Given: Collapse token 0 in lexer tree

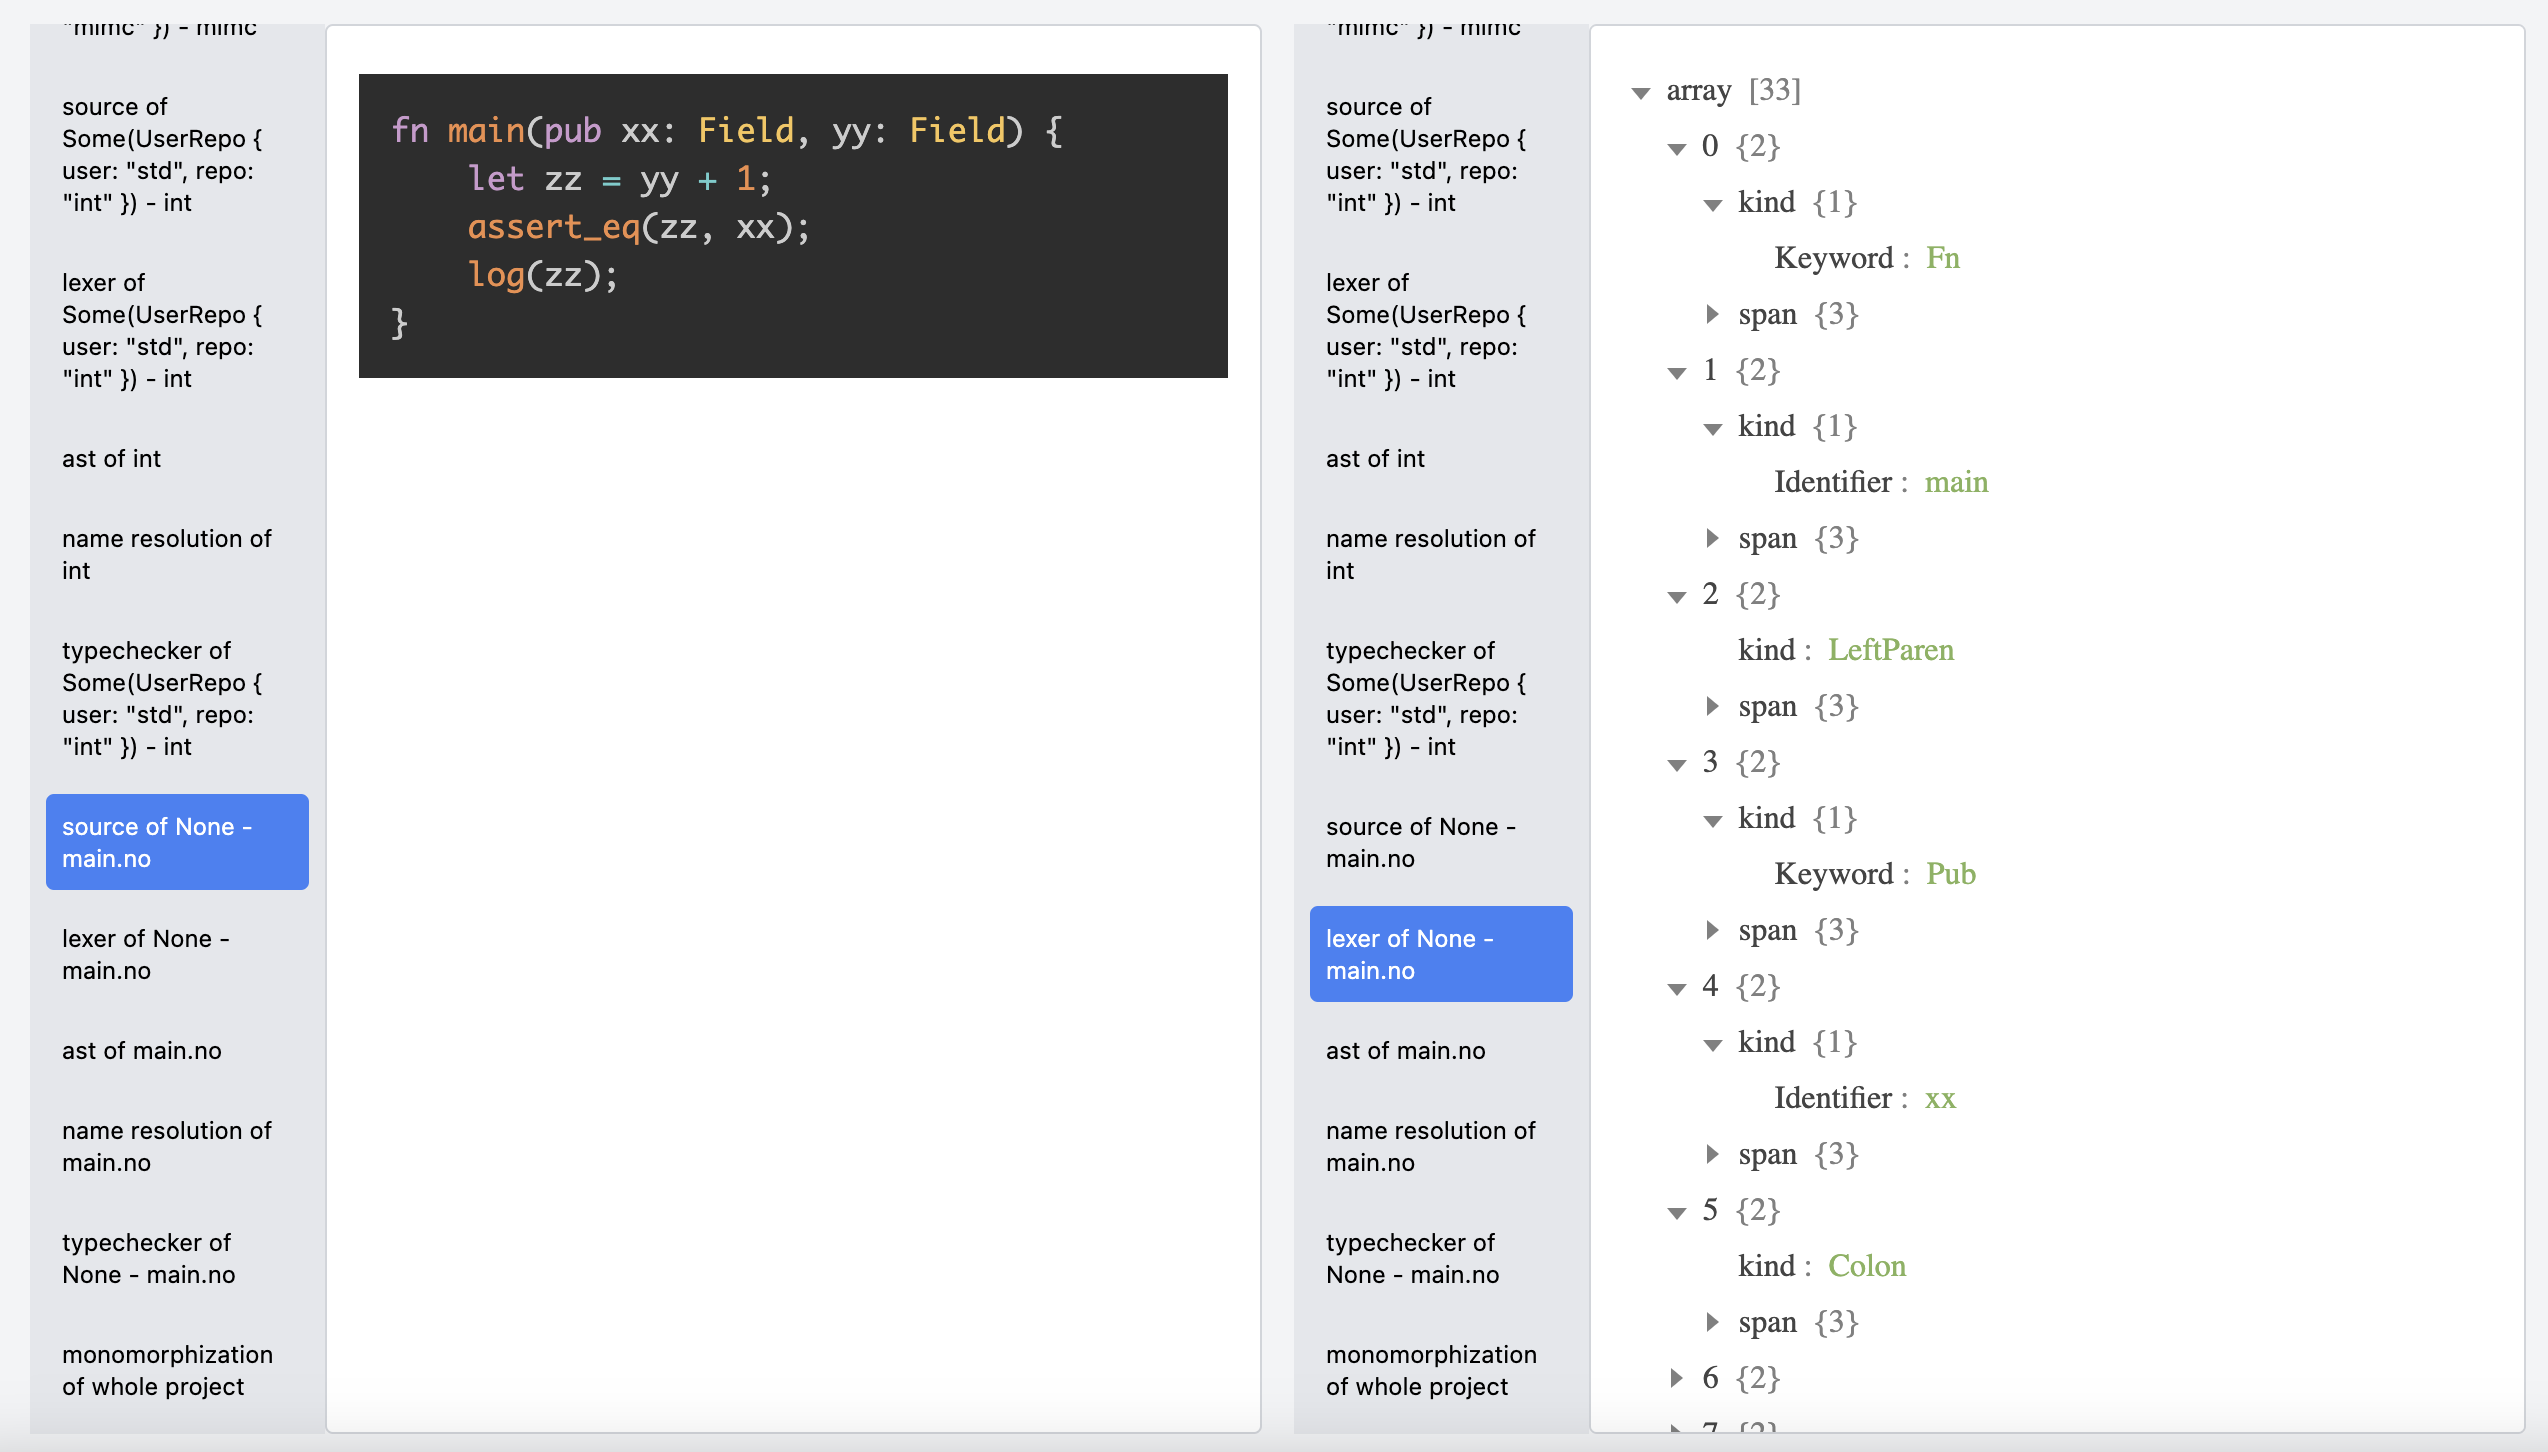Looking at the screenshot, I should point(1677,149).
